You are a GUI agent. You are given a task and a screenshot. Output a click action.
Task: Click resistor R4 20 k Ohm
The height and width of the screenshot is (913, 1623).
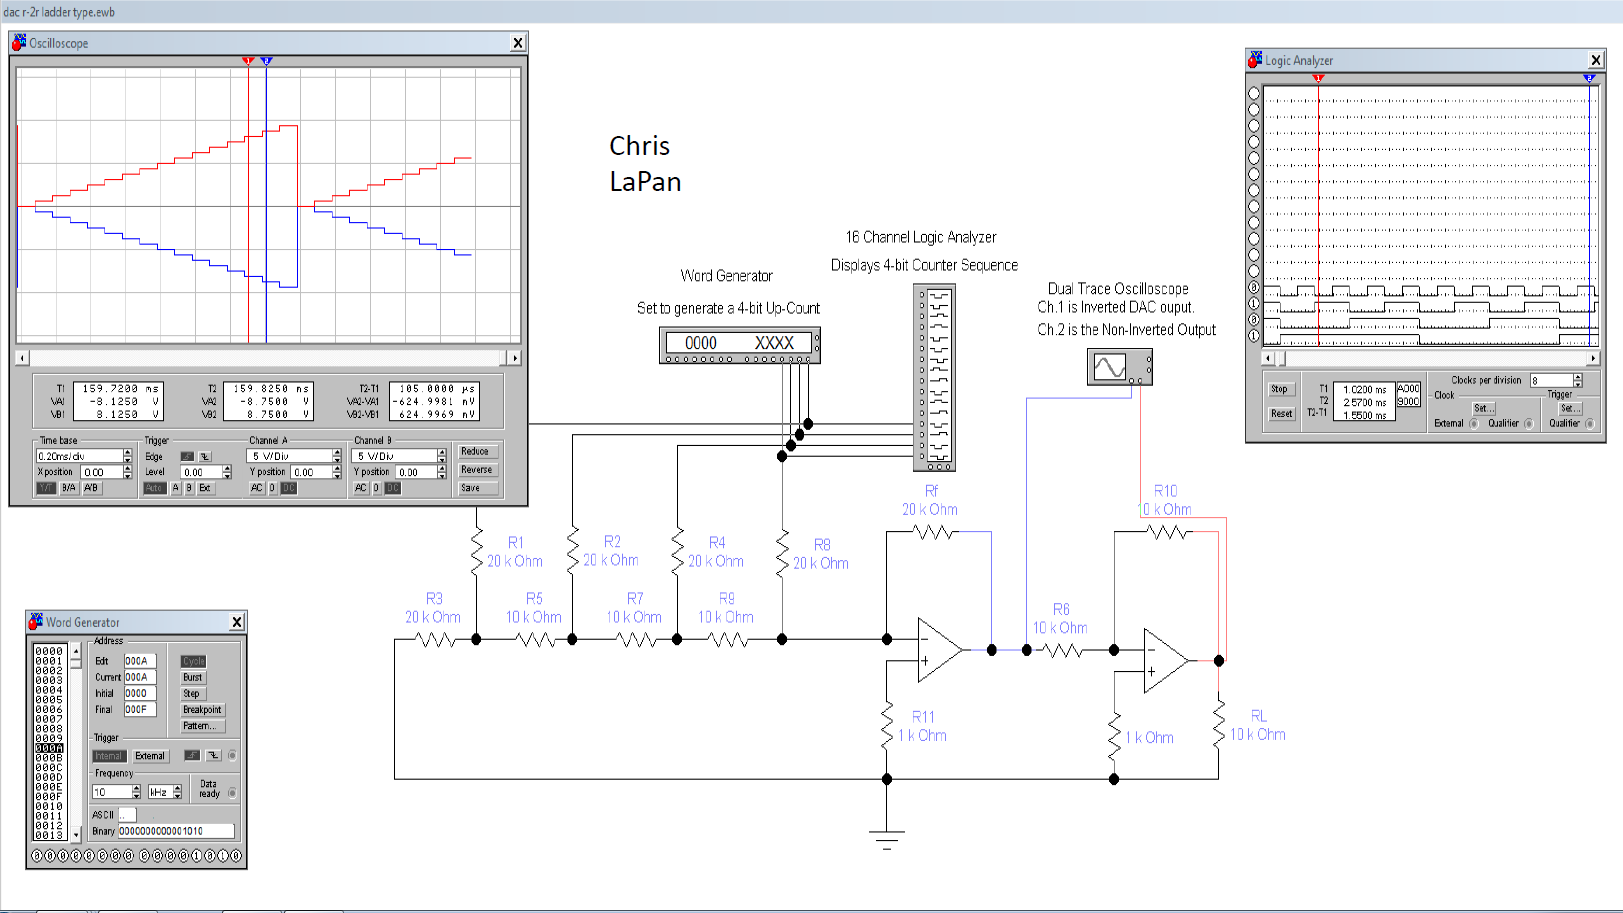point(678,550)
